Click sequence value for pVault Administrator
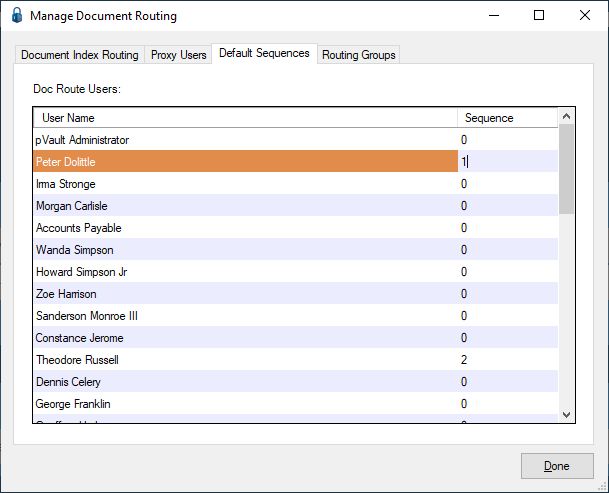609x493 pixels. tap(464, 139)
